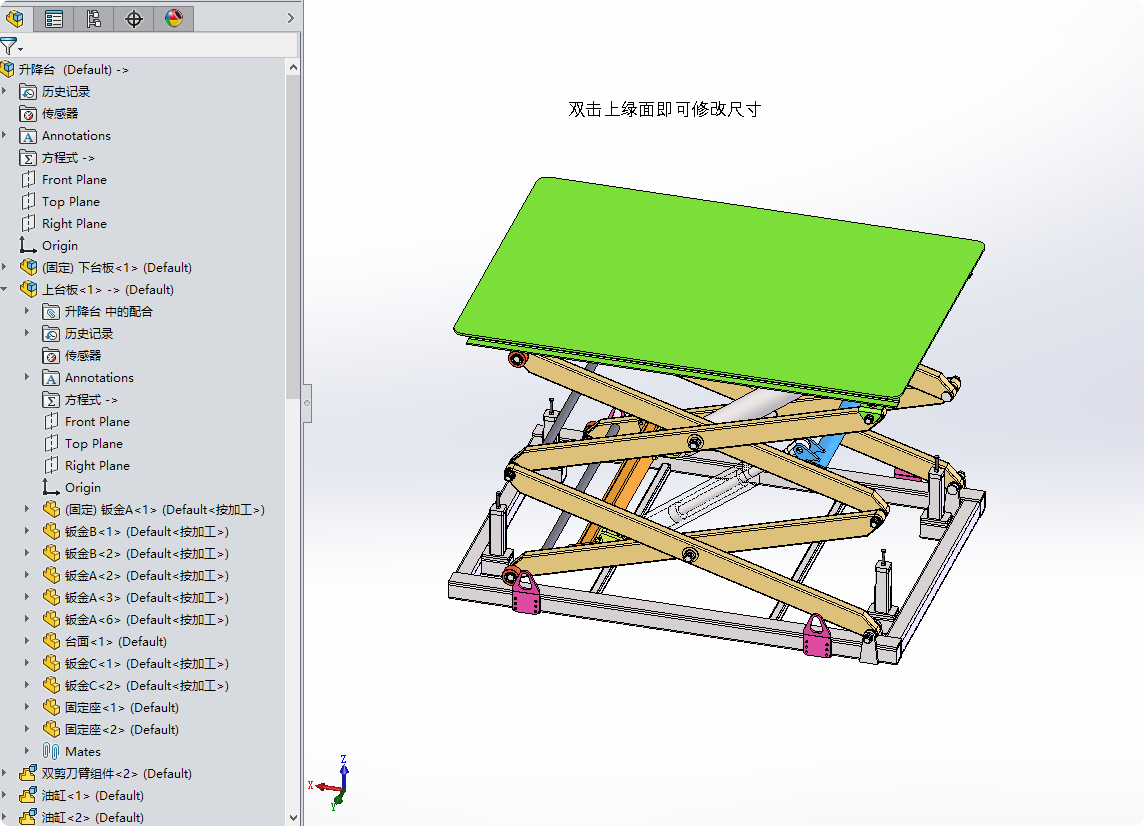1144x826 pixels.
Task: Click the 钣金B<1> part icon
Action: click(x=51, y=531)
